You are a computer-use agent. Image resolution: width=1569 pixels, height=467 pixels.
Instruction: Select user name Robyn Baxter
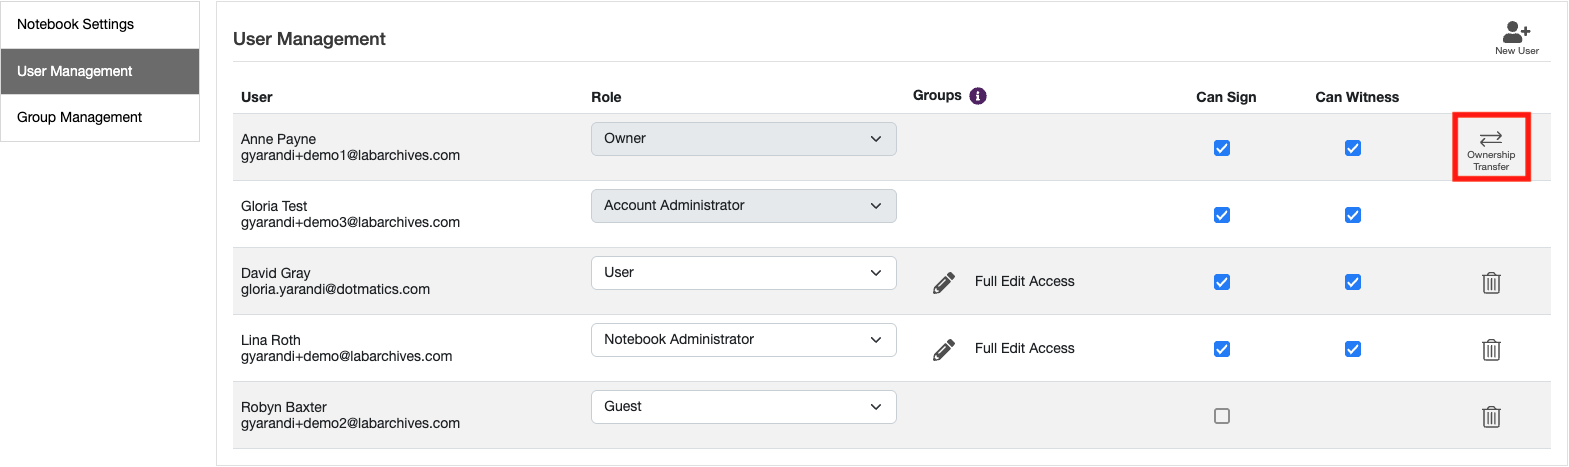coord(284,407)
